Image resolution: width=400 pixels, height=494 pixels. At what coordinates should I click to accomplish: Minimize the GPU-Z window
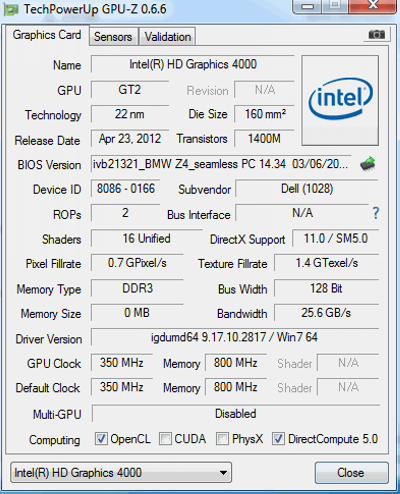(x=307, y=6)
